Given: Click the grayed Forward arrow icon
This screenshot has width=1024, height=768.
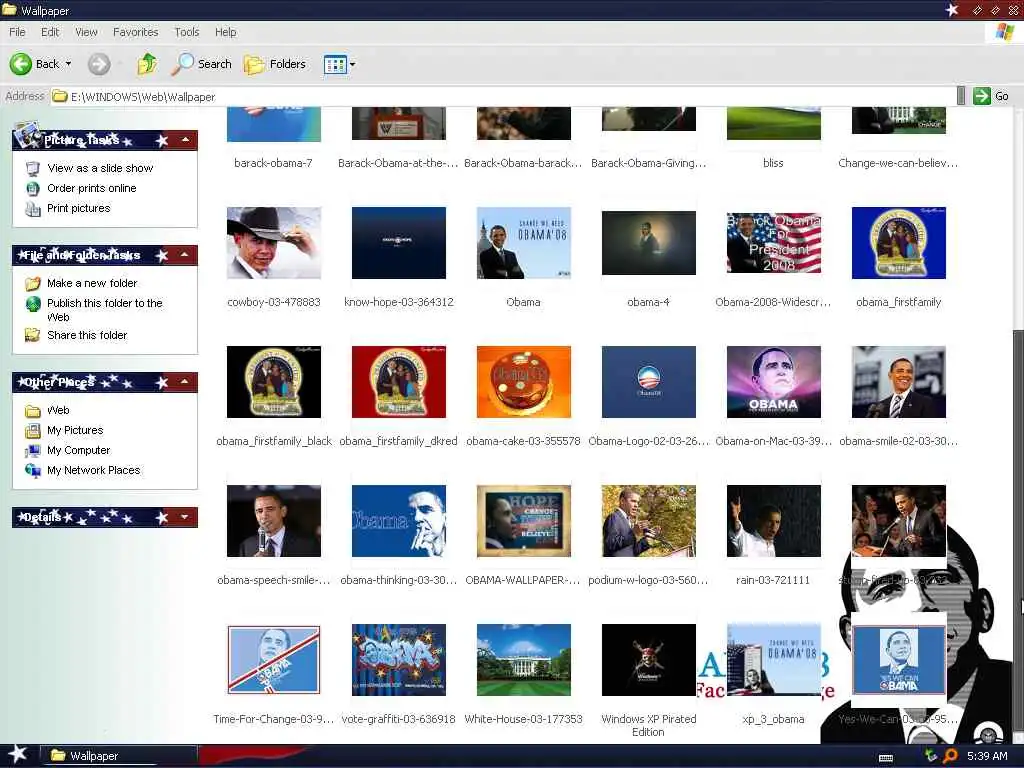Looking at the screenshot, I should coord(99,64).
